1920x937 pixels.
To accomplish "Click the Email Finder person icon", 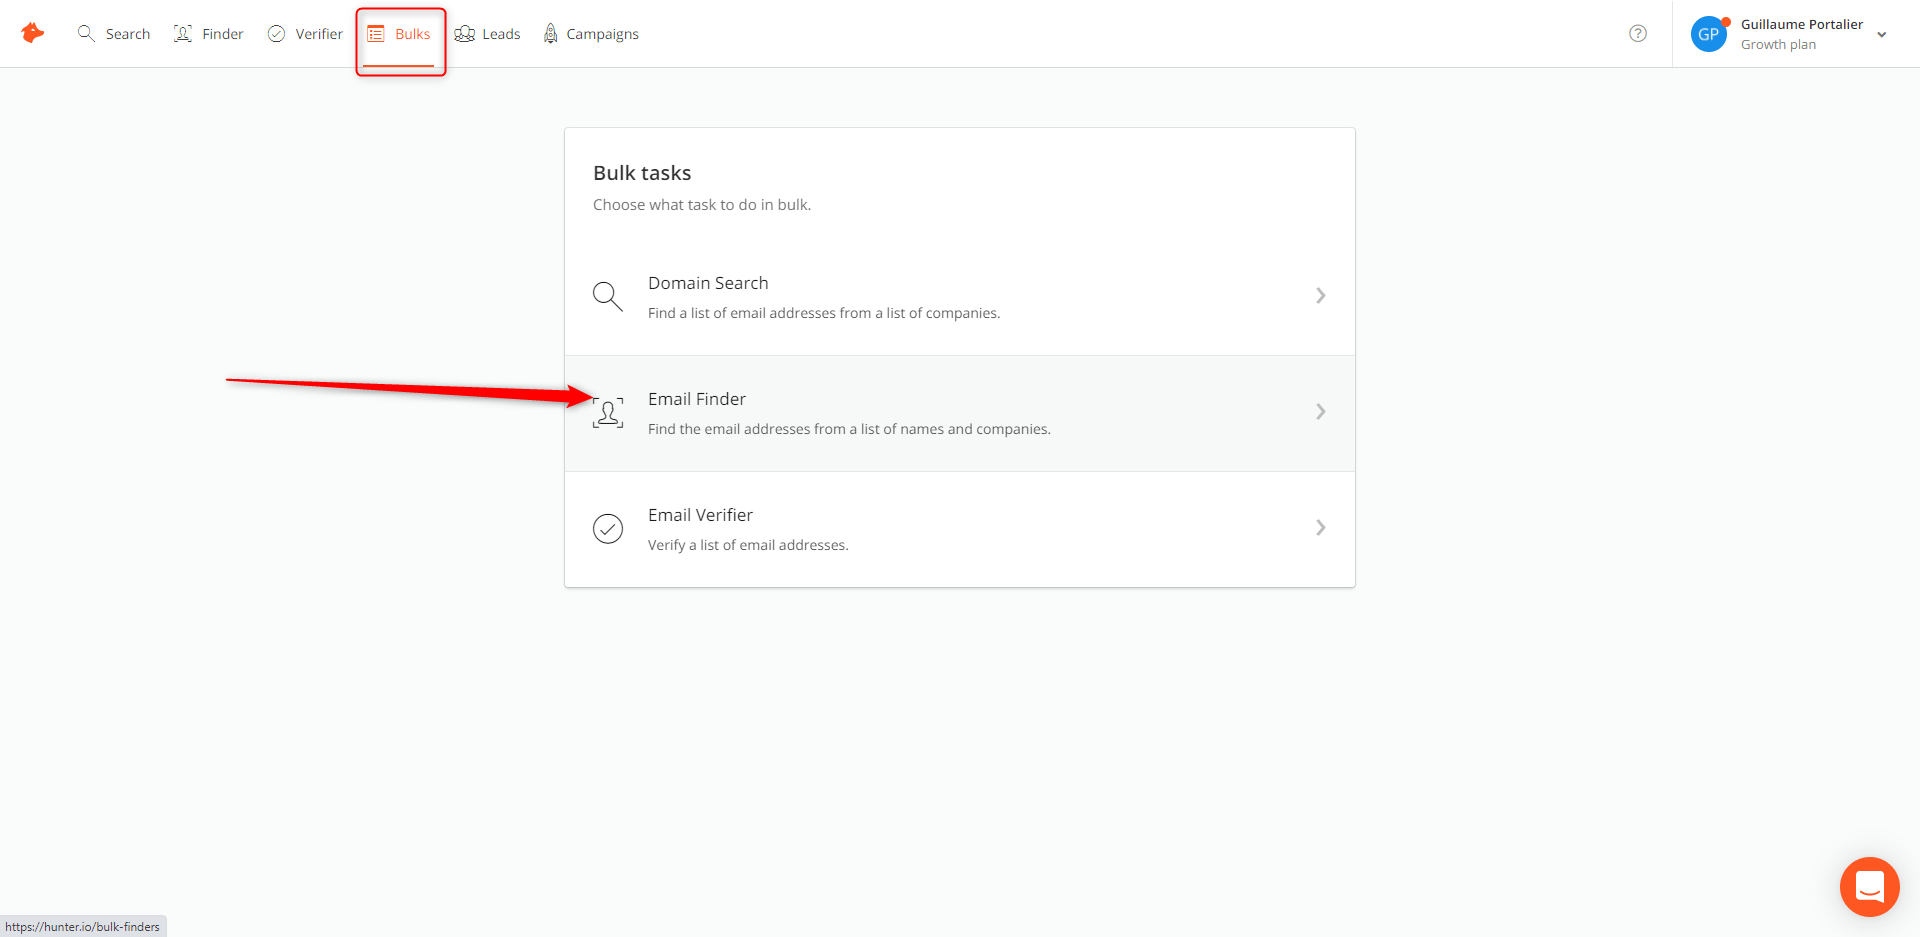I will click(x=608, y=412).
